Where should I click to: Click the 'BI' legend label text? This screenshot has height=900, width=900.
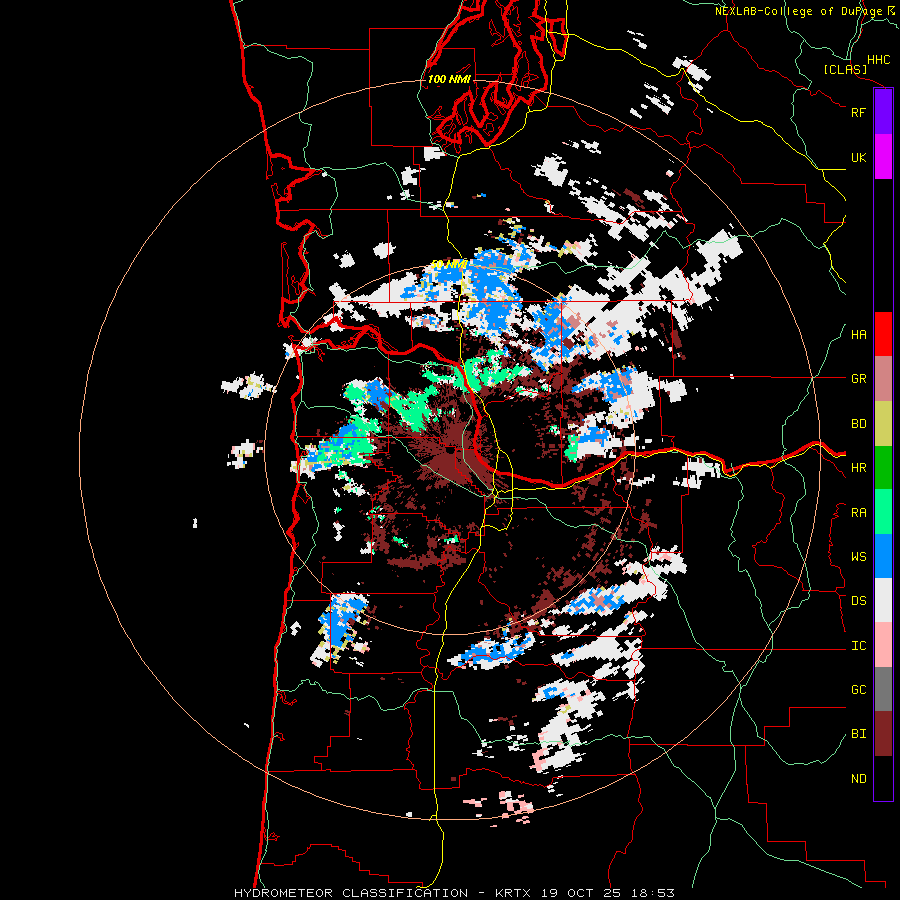[858, 734]
